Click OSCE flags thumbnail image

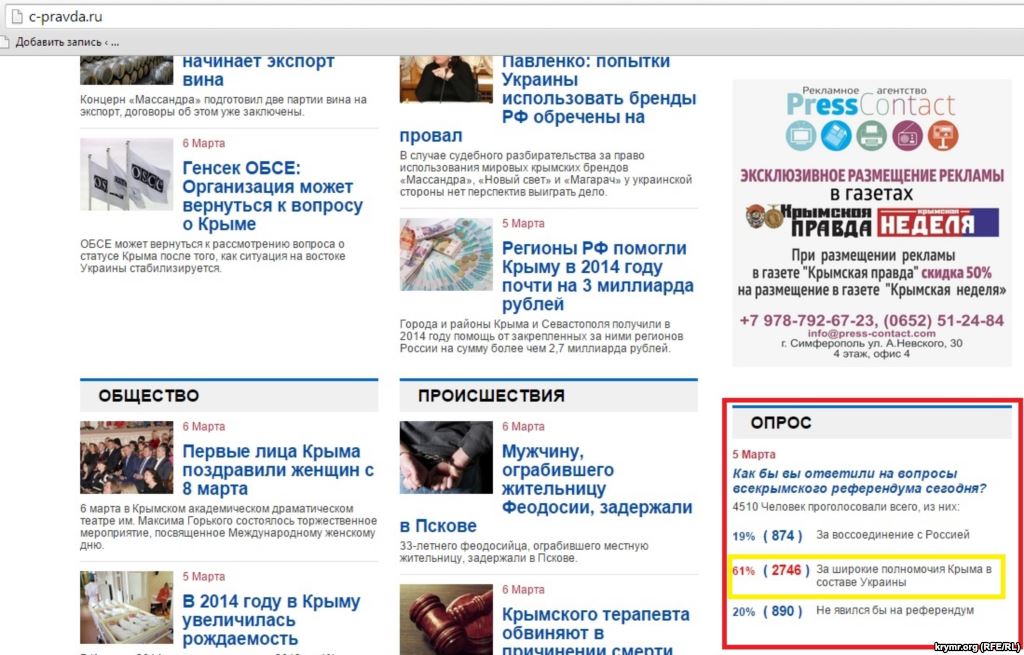pos(126,174)
